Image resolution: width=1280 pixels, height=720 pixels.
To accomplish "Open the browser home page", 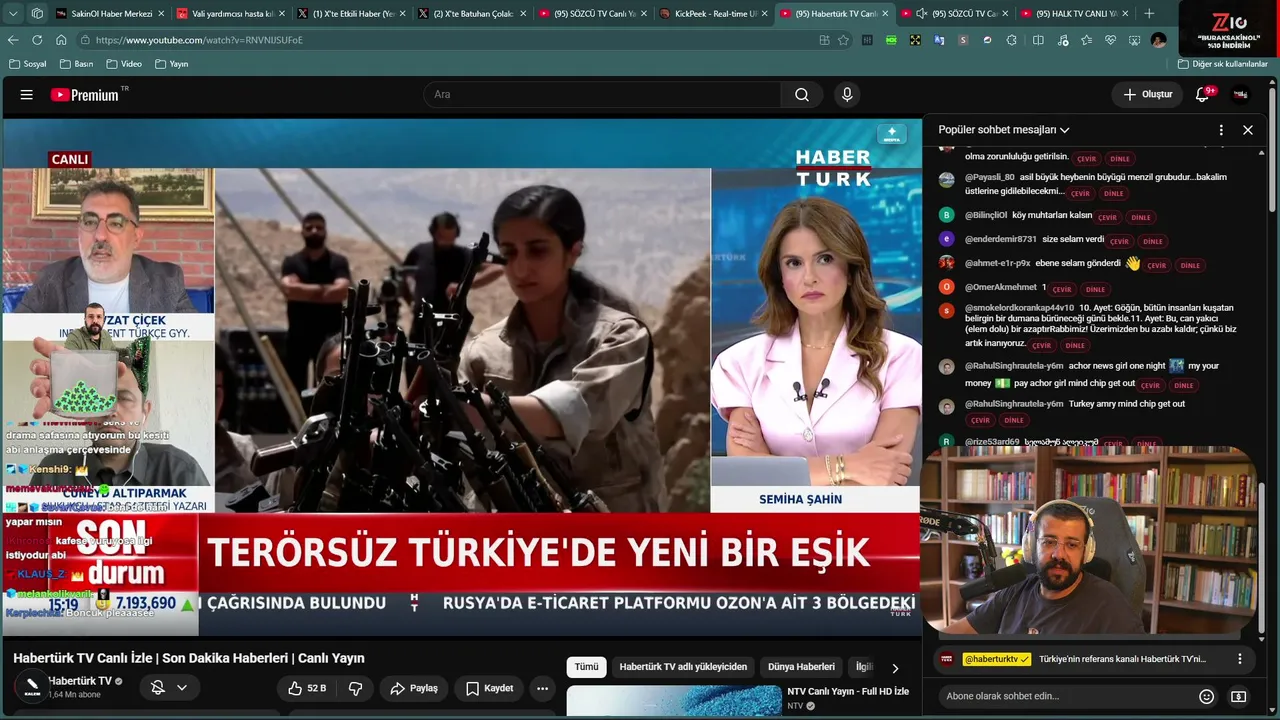I will [61, 40].
